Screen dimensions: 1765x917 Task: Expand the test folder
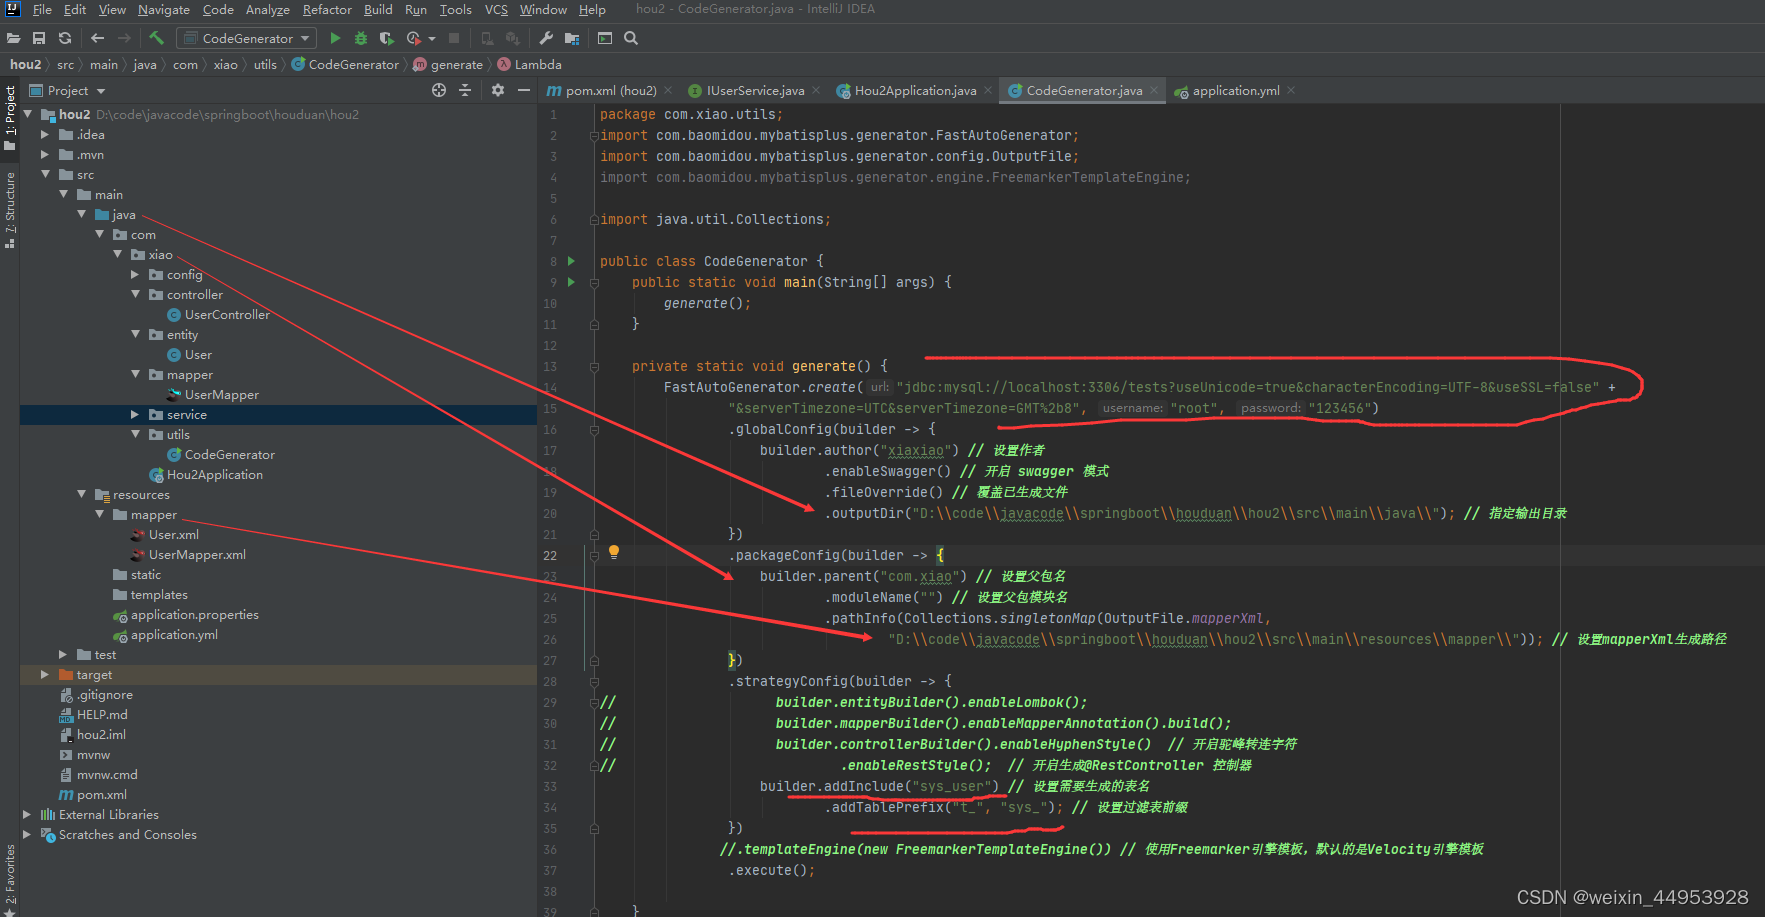[x=63, y=654]
